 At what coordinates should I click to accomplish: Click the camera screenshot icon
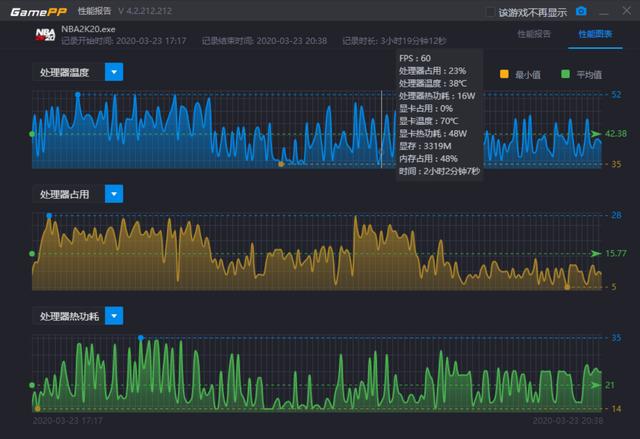[581, 11]
